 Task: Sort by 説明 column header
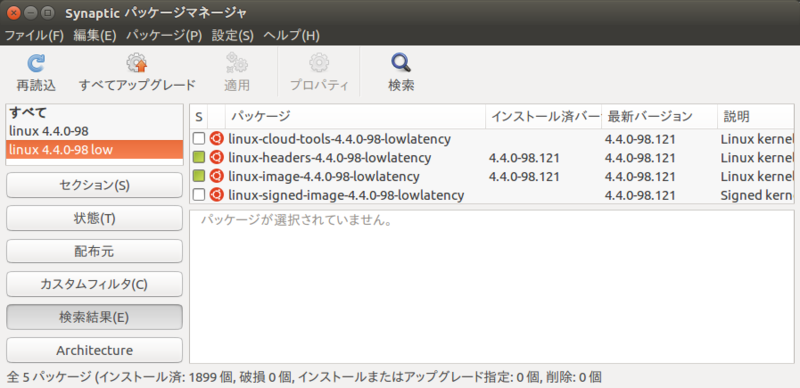(x=756, y=116)
